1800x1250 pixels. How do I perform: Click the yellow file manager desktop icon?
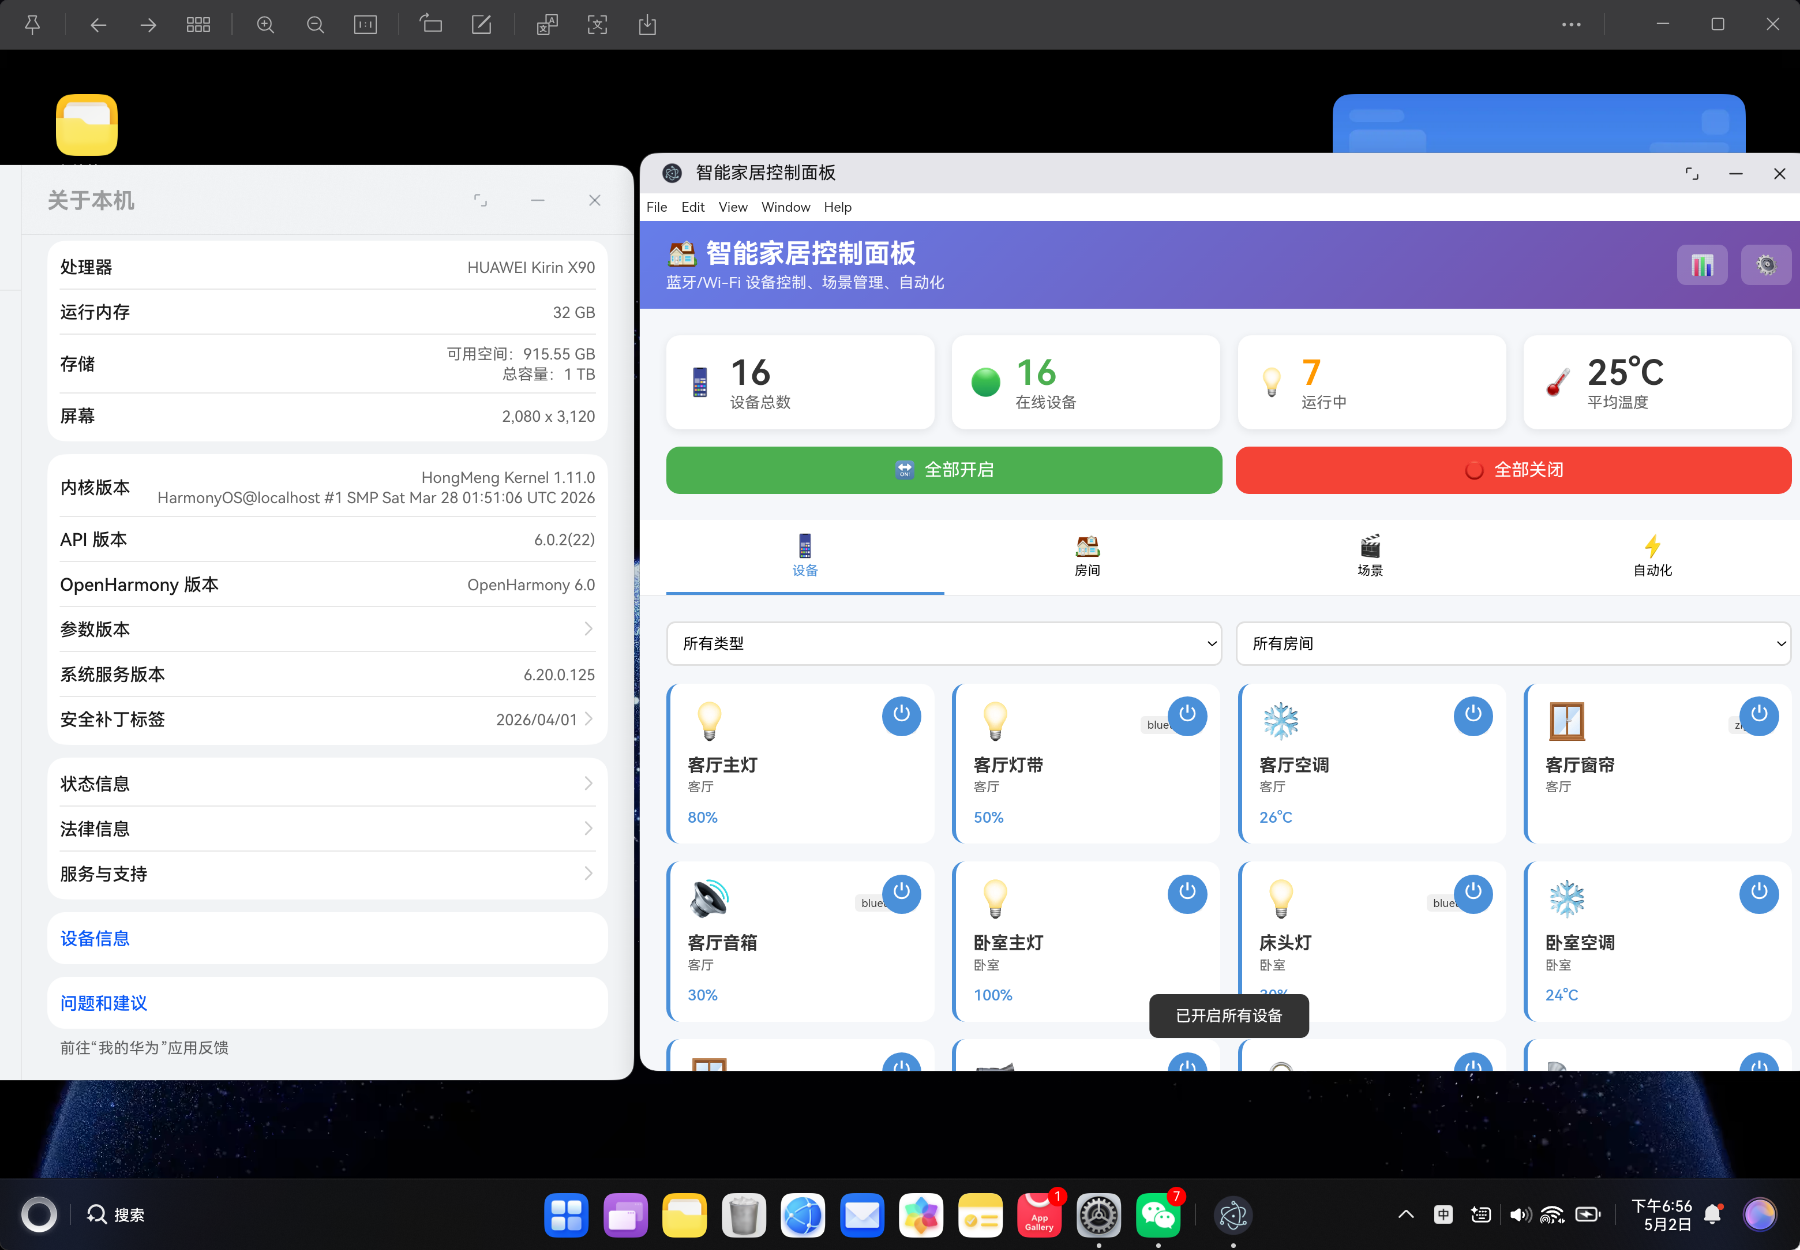pos(87,125)
